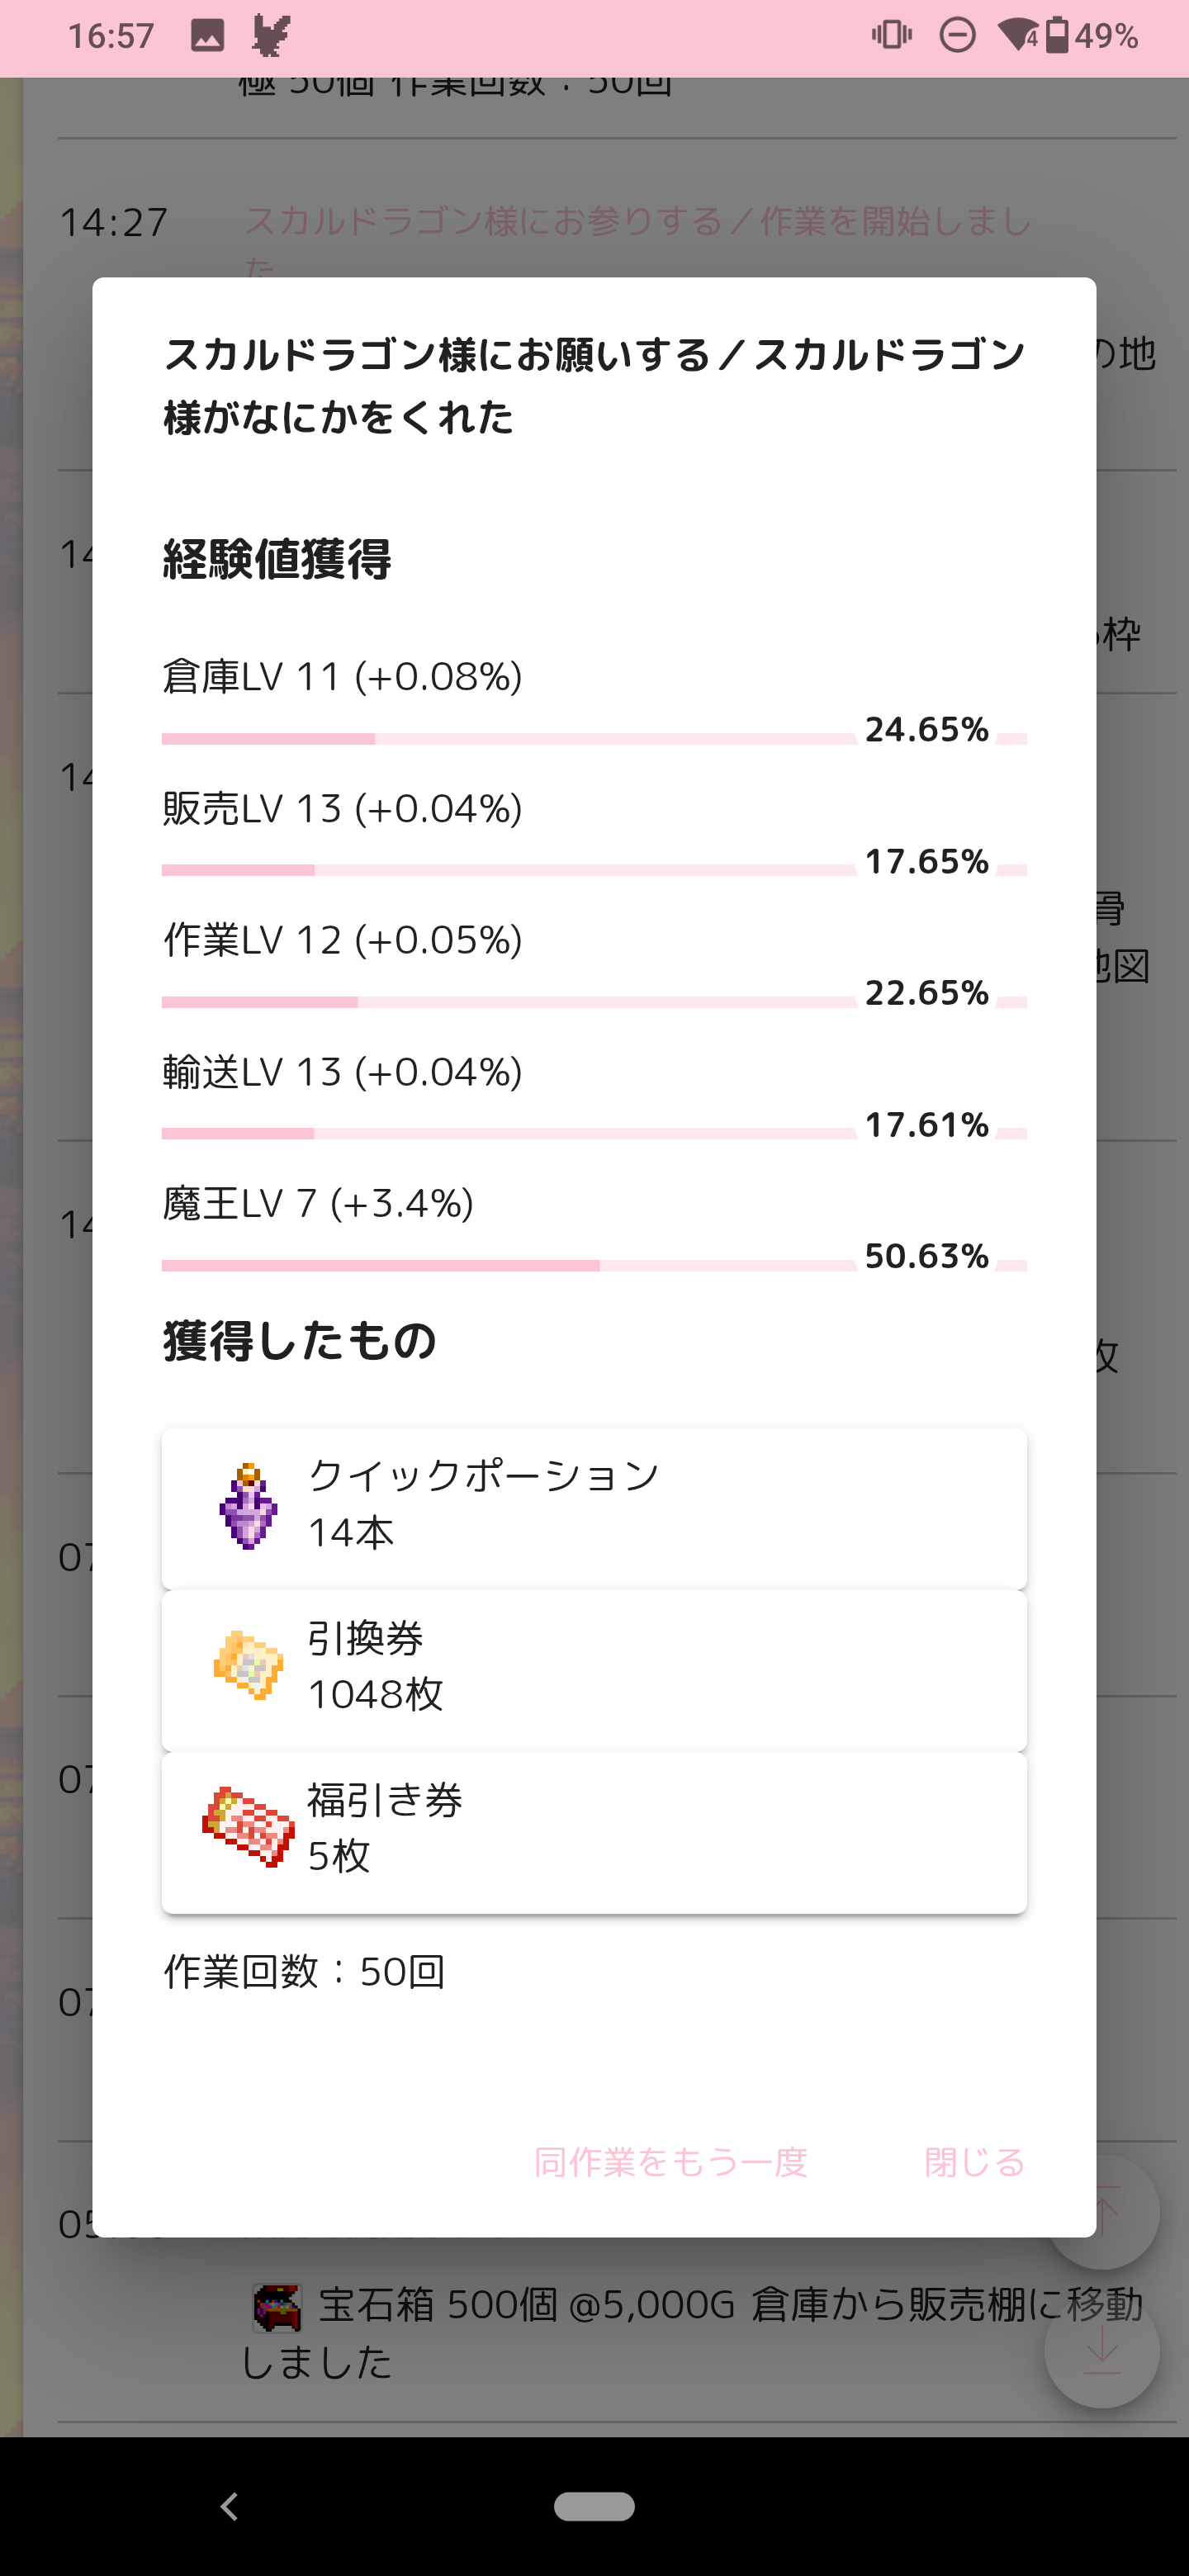1189x2576 pixels.
Task: Tap the 魔王LV 7 experience bar
Action: click(x=508, y=1266)
